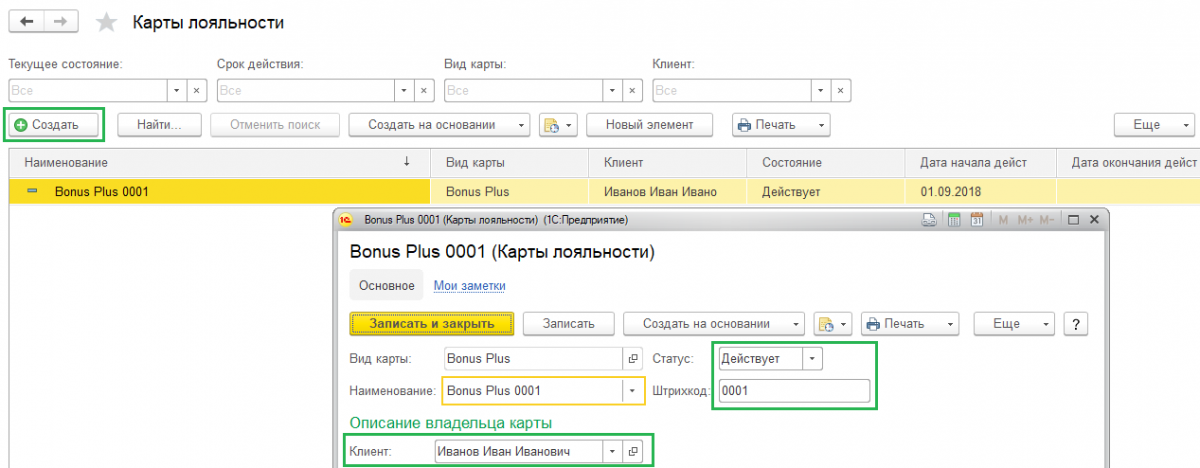Add page to favorites with star icon
Screen dimensions: 1200x468
click(106, 23)
